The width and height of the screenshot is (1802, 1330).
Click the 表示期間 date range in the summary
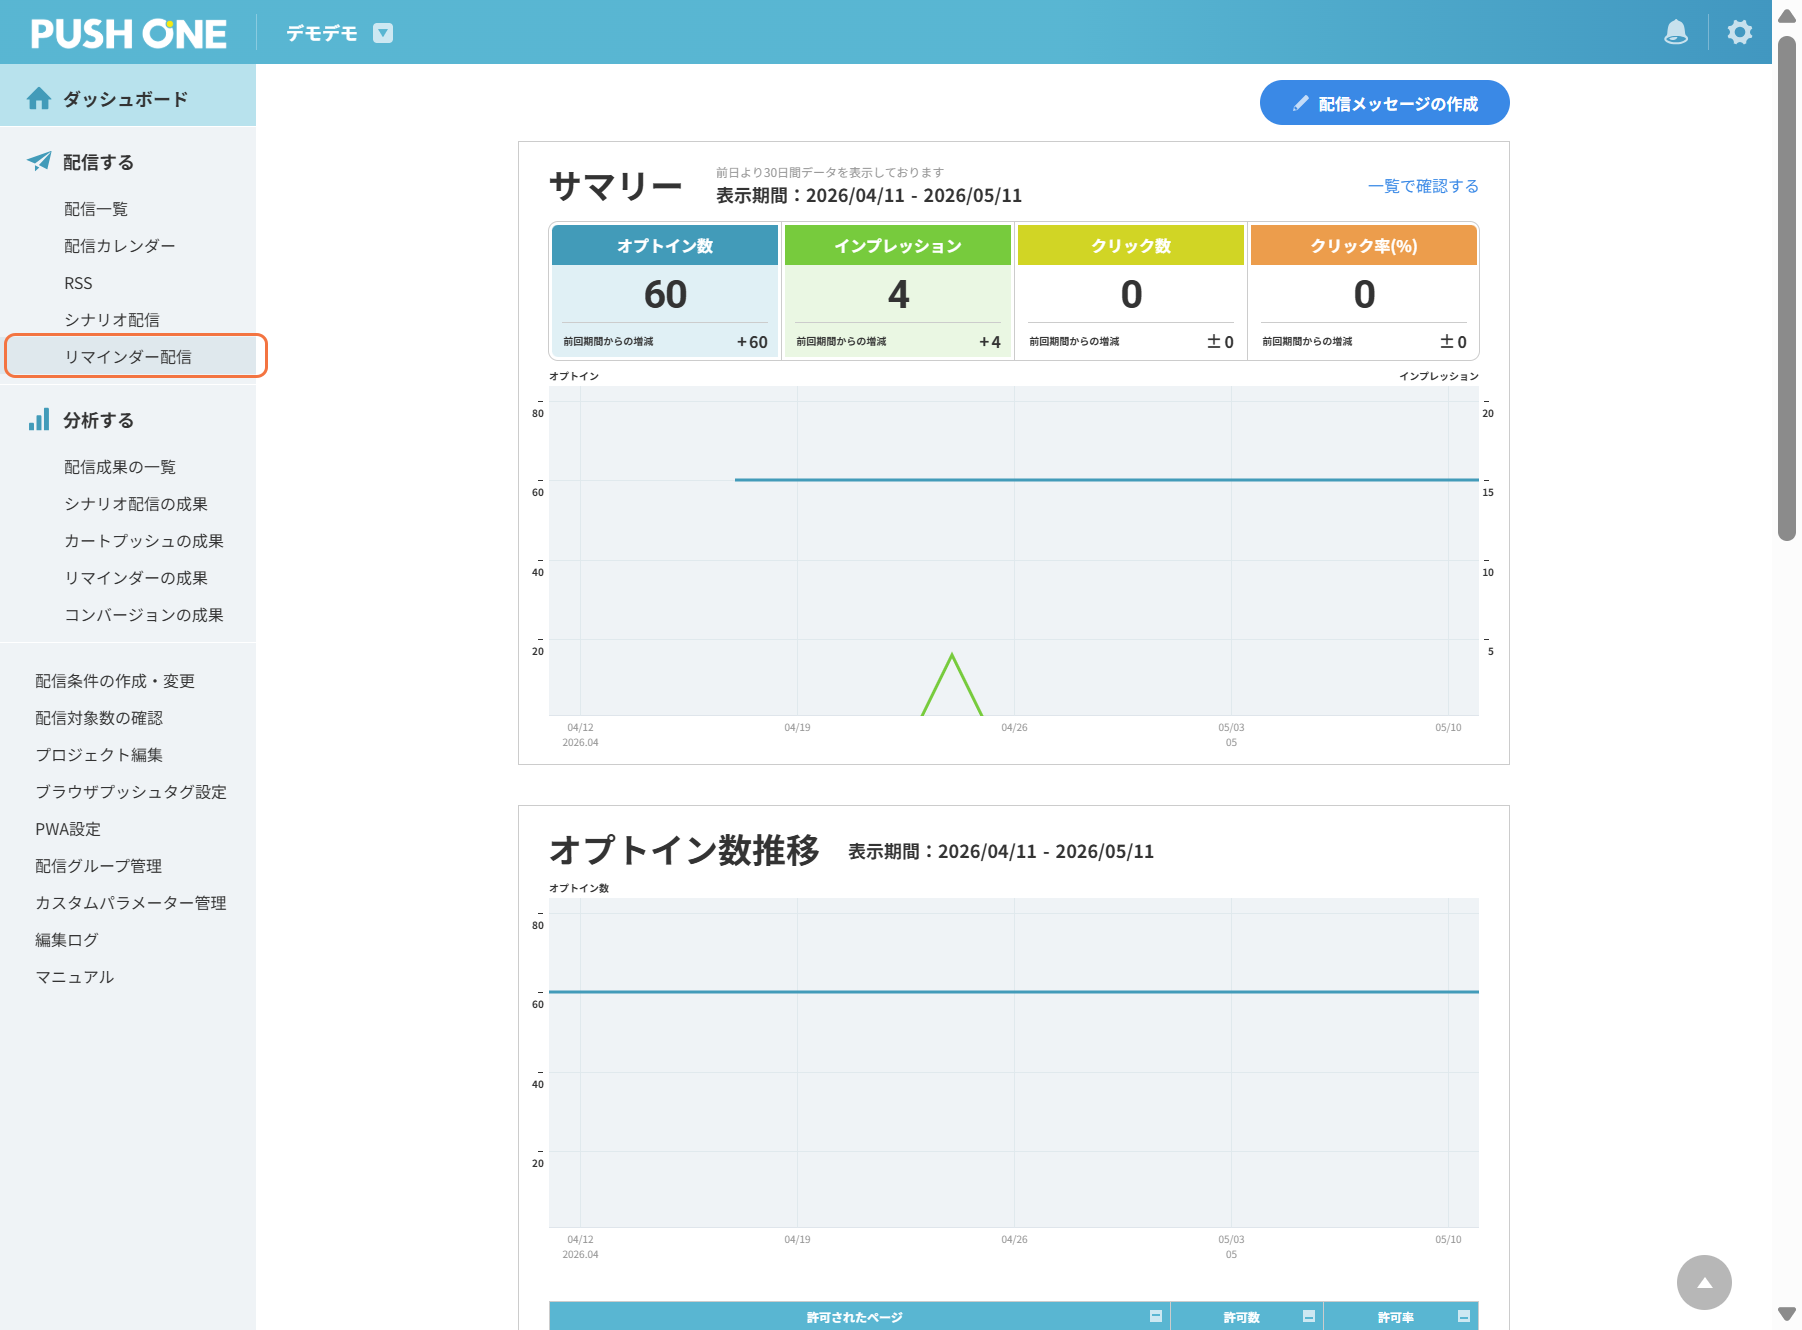pyautogui.click(x=869, y=195)
